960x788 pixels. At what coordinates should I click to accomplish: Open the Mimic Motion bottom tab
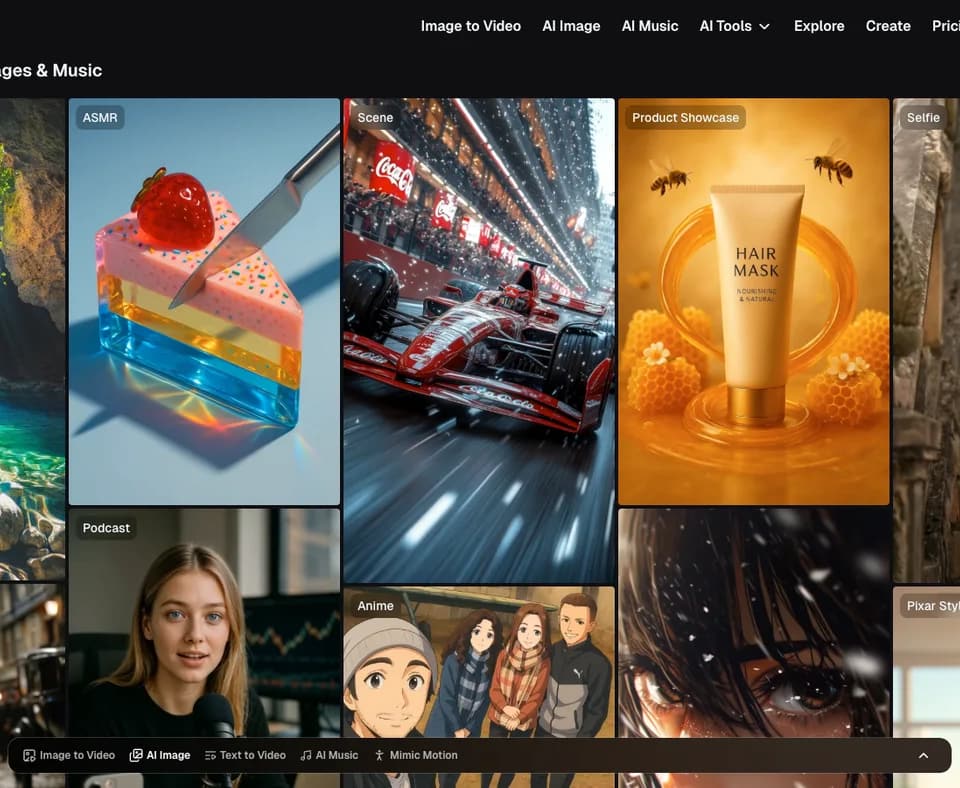click(x=416, y=755)
